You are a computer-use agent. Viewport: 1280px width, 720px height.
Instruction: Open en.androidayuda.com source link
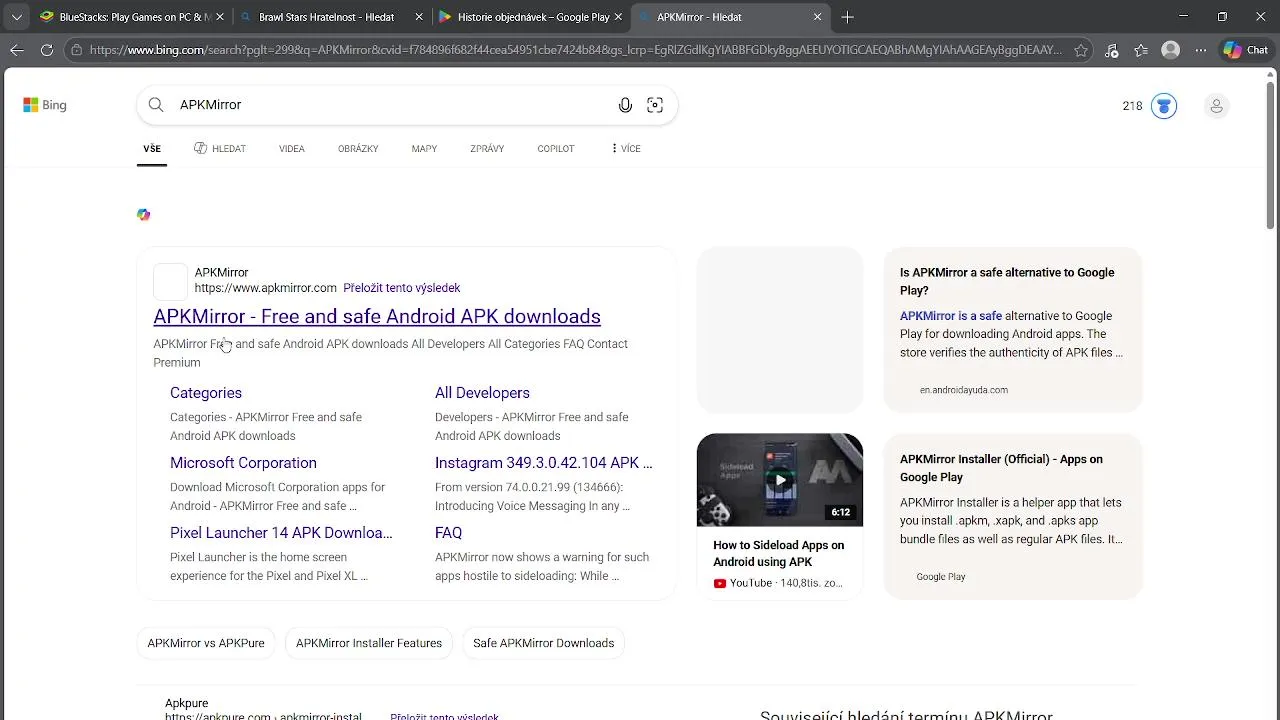click(x=964, y=390)
